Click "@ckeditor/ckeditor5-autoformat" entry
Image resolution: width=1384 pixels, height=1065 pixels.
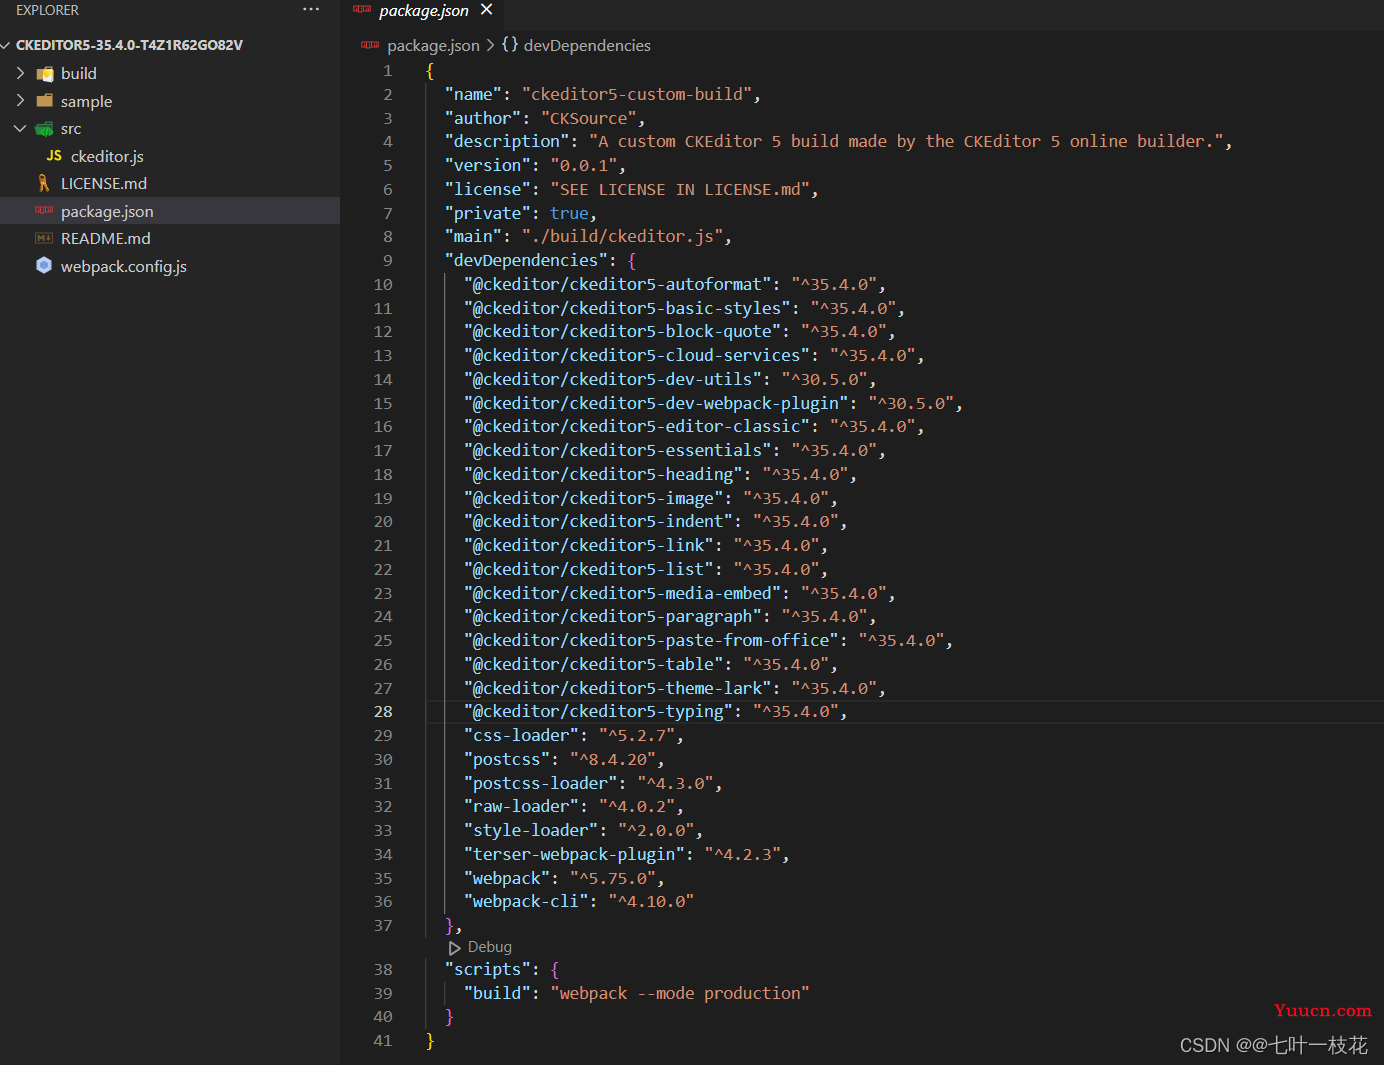tap(617, 284)
